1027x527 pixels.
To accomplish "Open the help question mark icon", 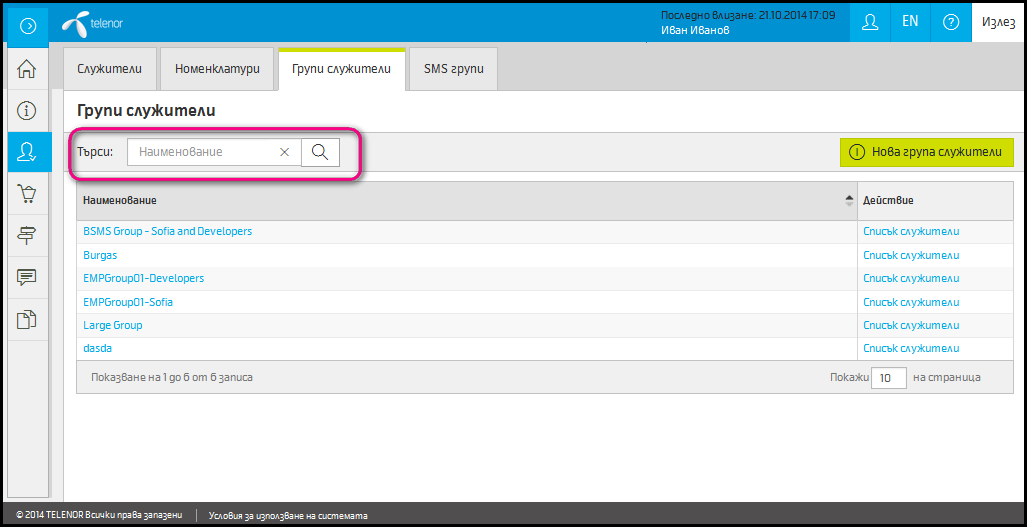I will click(950, 22).
